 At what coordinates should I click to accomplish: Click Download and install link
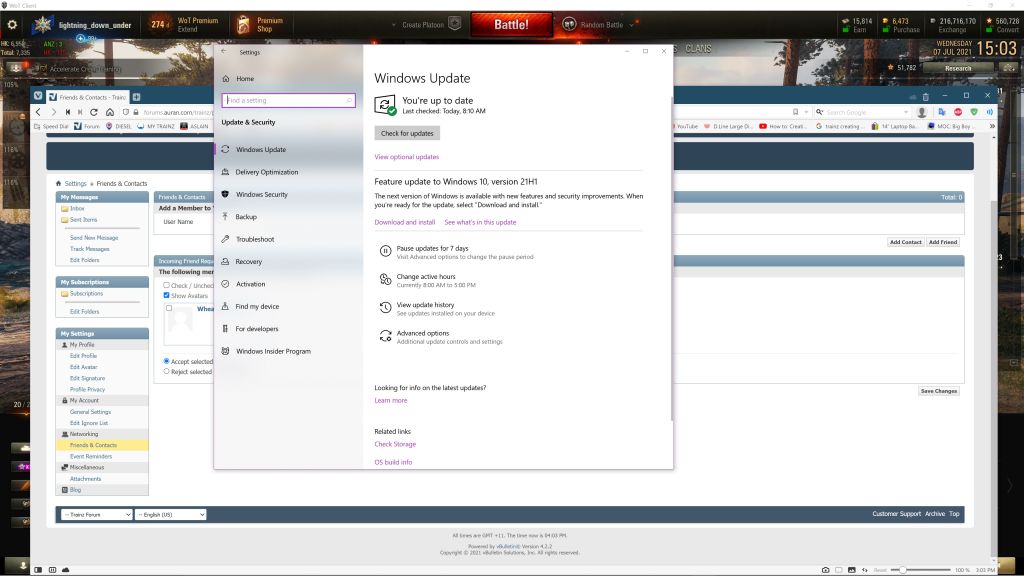(404, 222)
